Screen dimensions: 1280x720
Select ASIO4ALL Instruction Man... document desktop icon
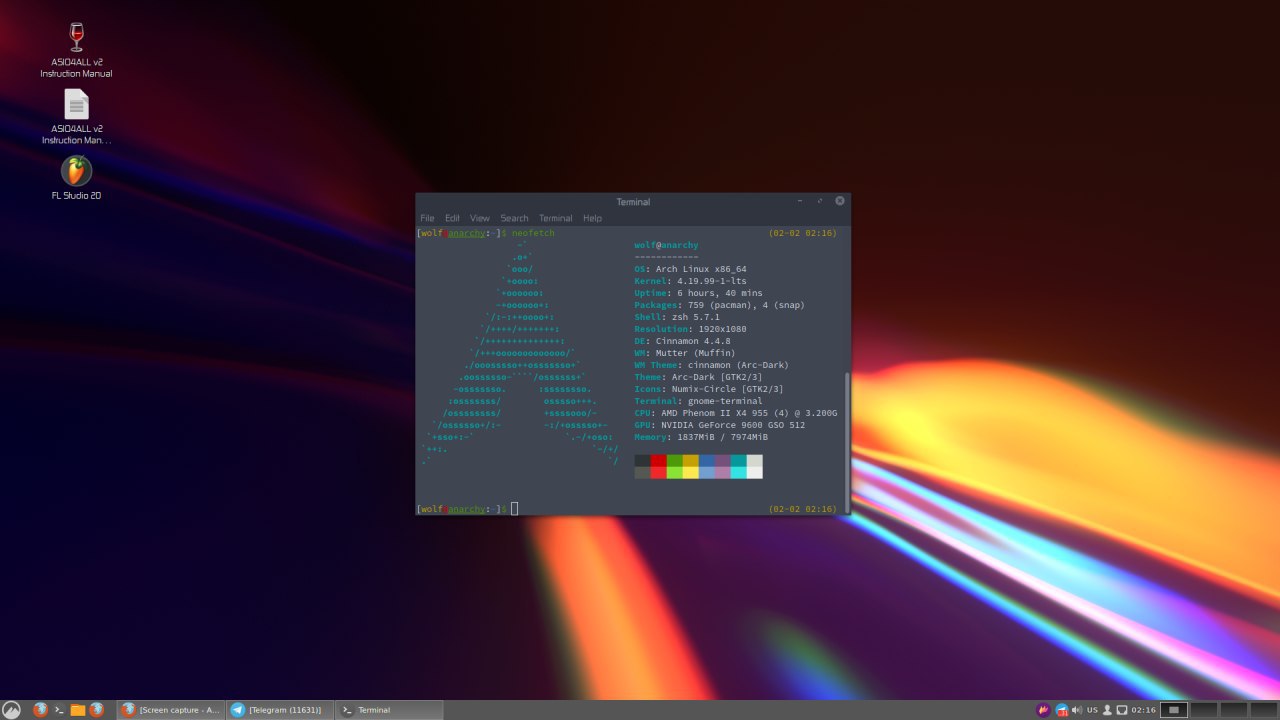76,117
